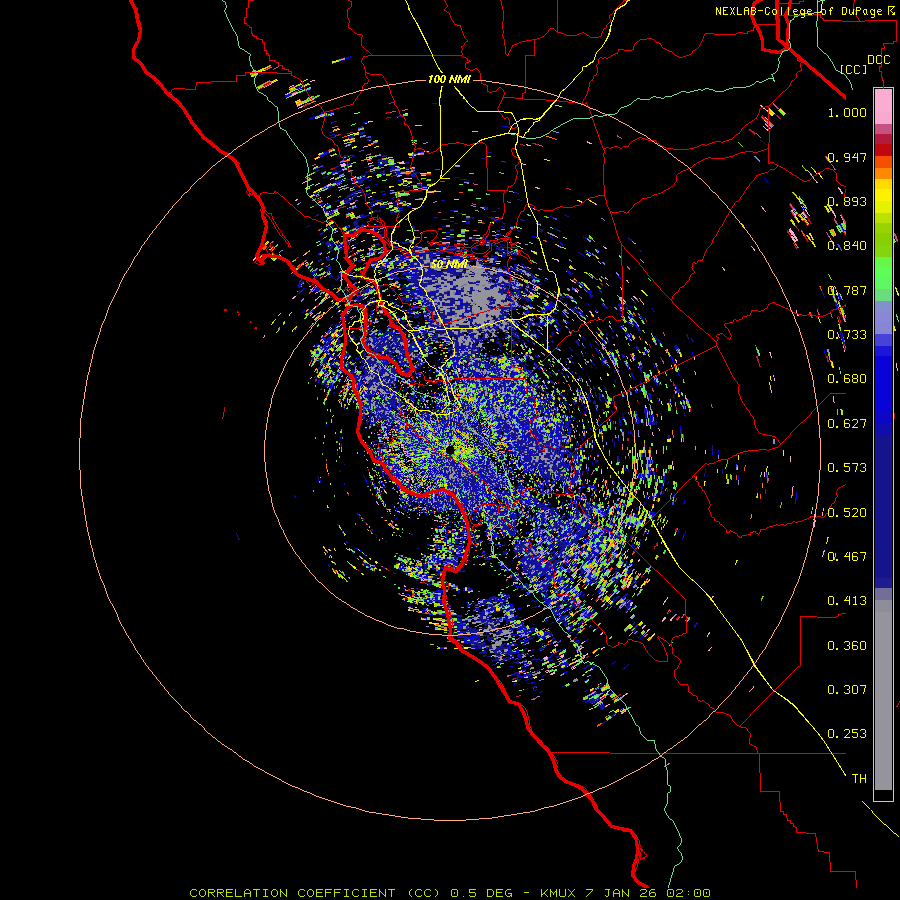Click the DCC label above the color bar
The image size is (900, 900).
pos(878,60)
